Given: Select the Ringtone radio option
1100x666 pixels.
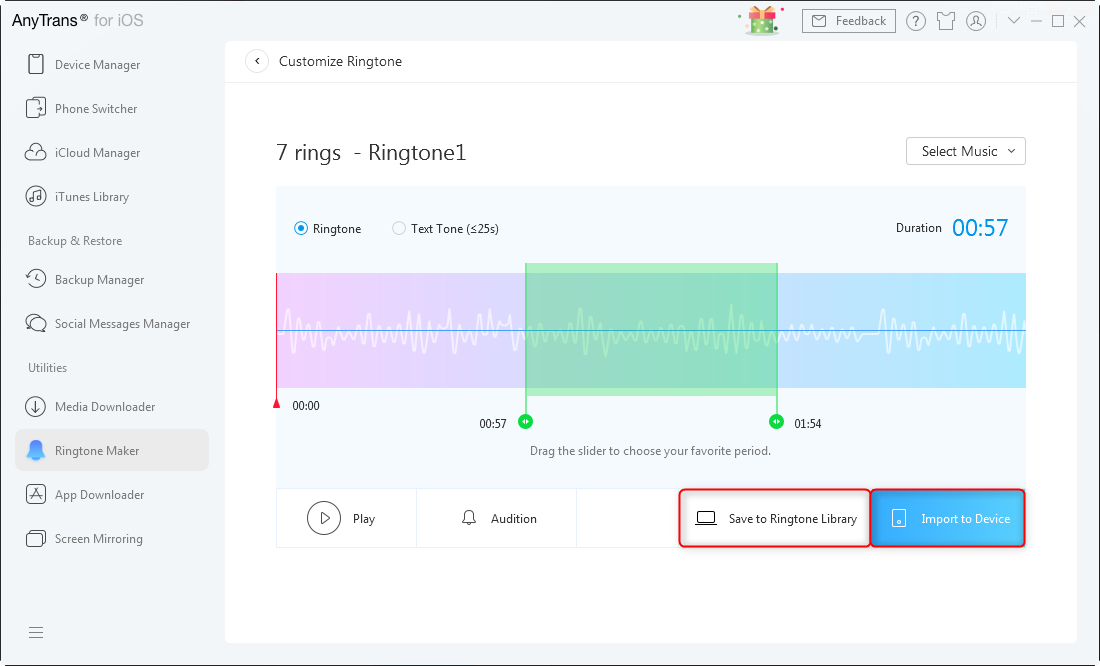Looking at the screenshot, I should (x=301, y=228).
